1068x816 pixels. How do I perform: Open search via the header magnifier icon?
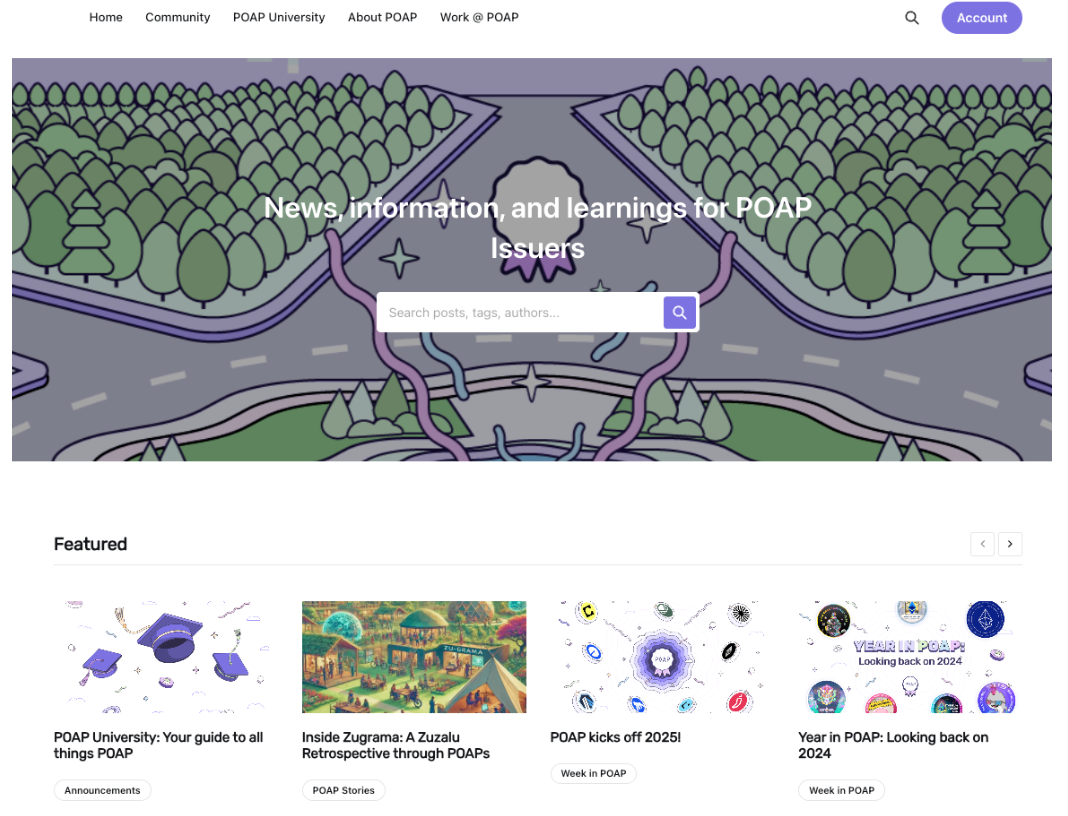(911, 18)
